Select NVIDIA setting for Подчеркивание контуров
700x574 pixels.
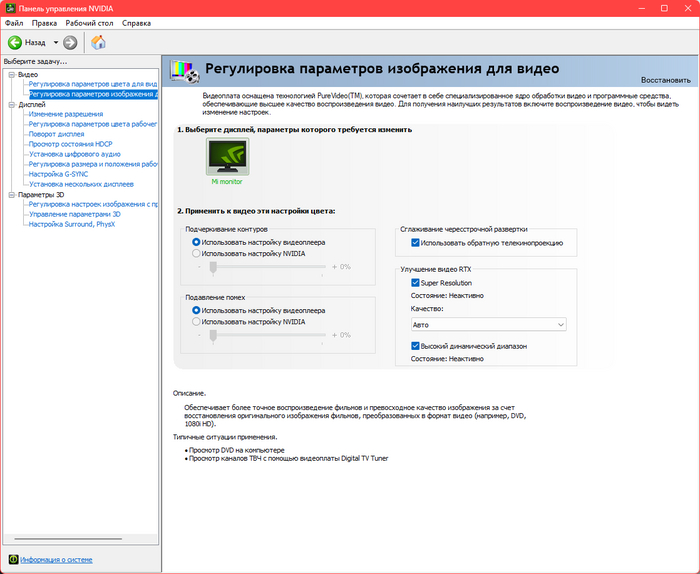tap(196, 254)
